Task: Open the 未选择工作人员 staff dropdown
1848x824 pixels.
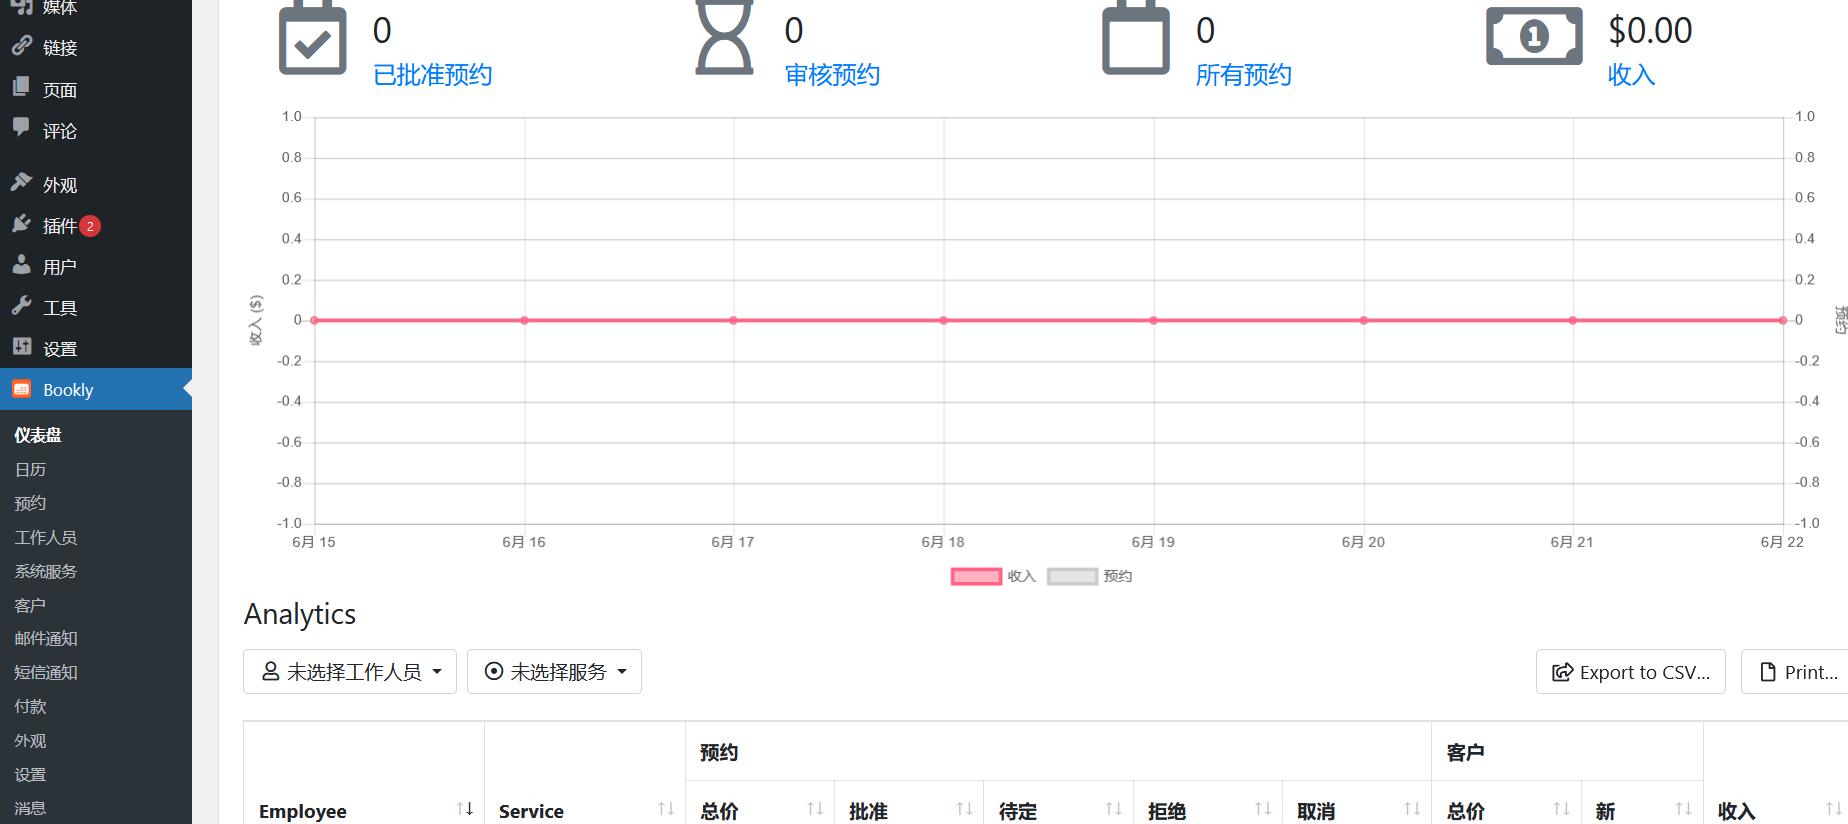Action: [350, 672]
